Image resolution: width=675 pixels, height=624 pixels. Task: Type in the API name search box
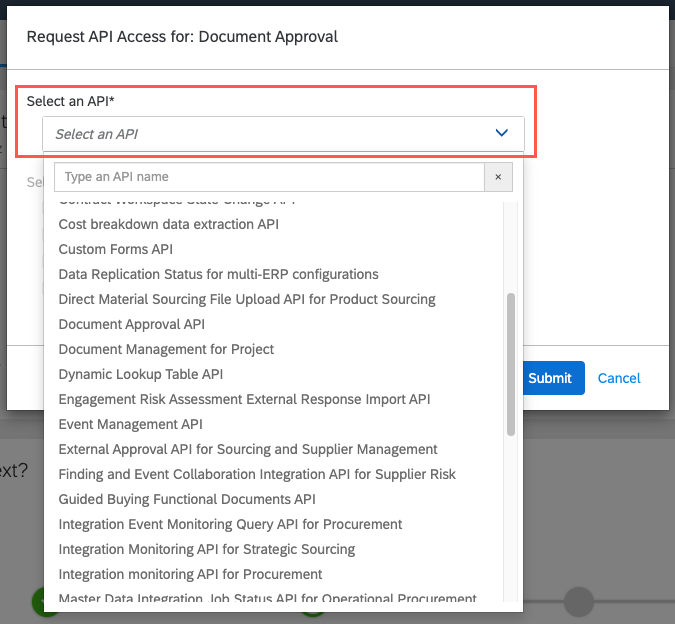[x=268, y=177]
